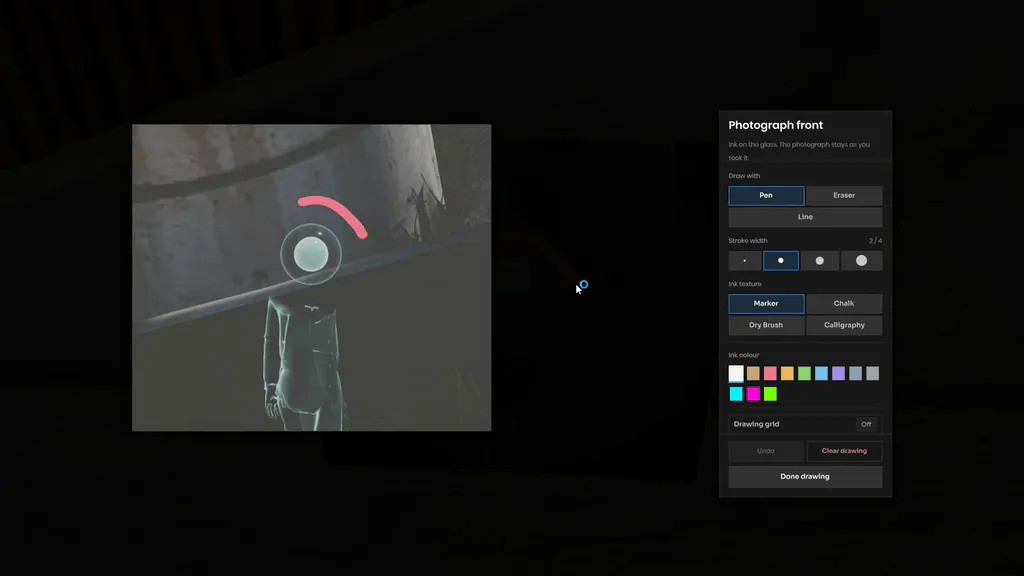1024x576 pixels.
Task: Toggle the Drawing grid Off switch
Action: point(866,424)
